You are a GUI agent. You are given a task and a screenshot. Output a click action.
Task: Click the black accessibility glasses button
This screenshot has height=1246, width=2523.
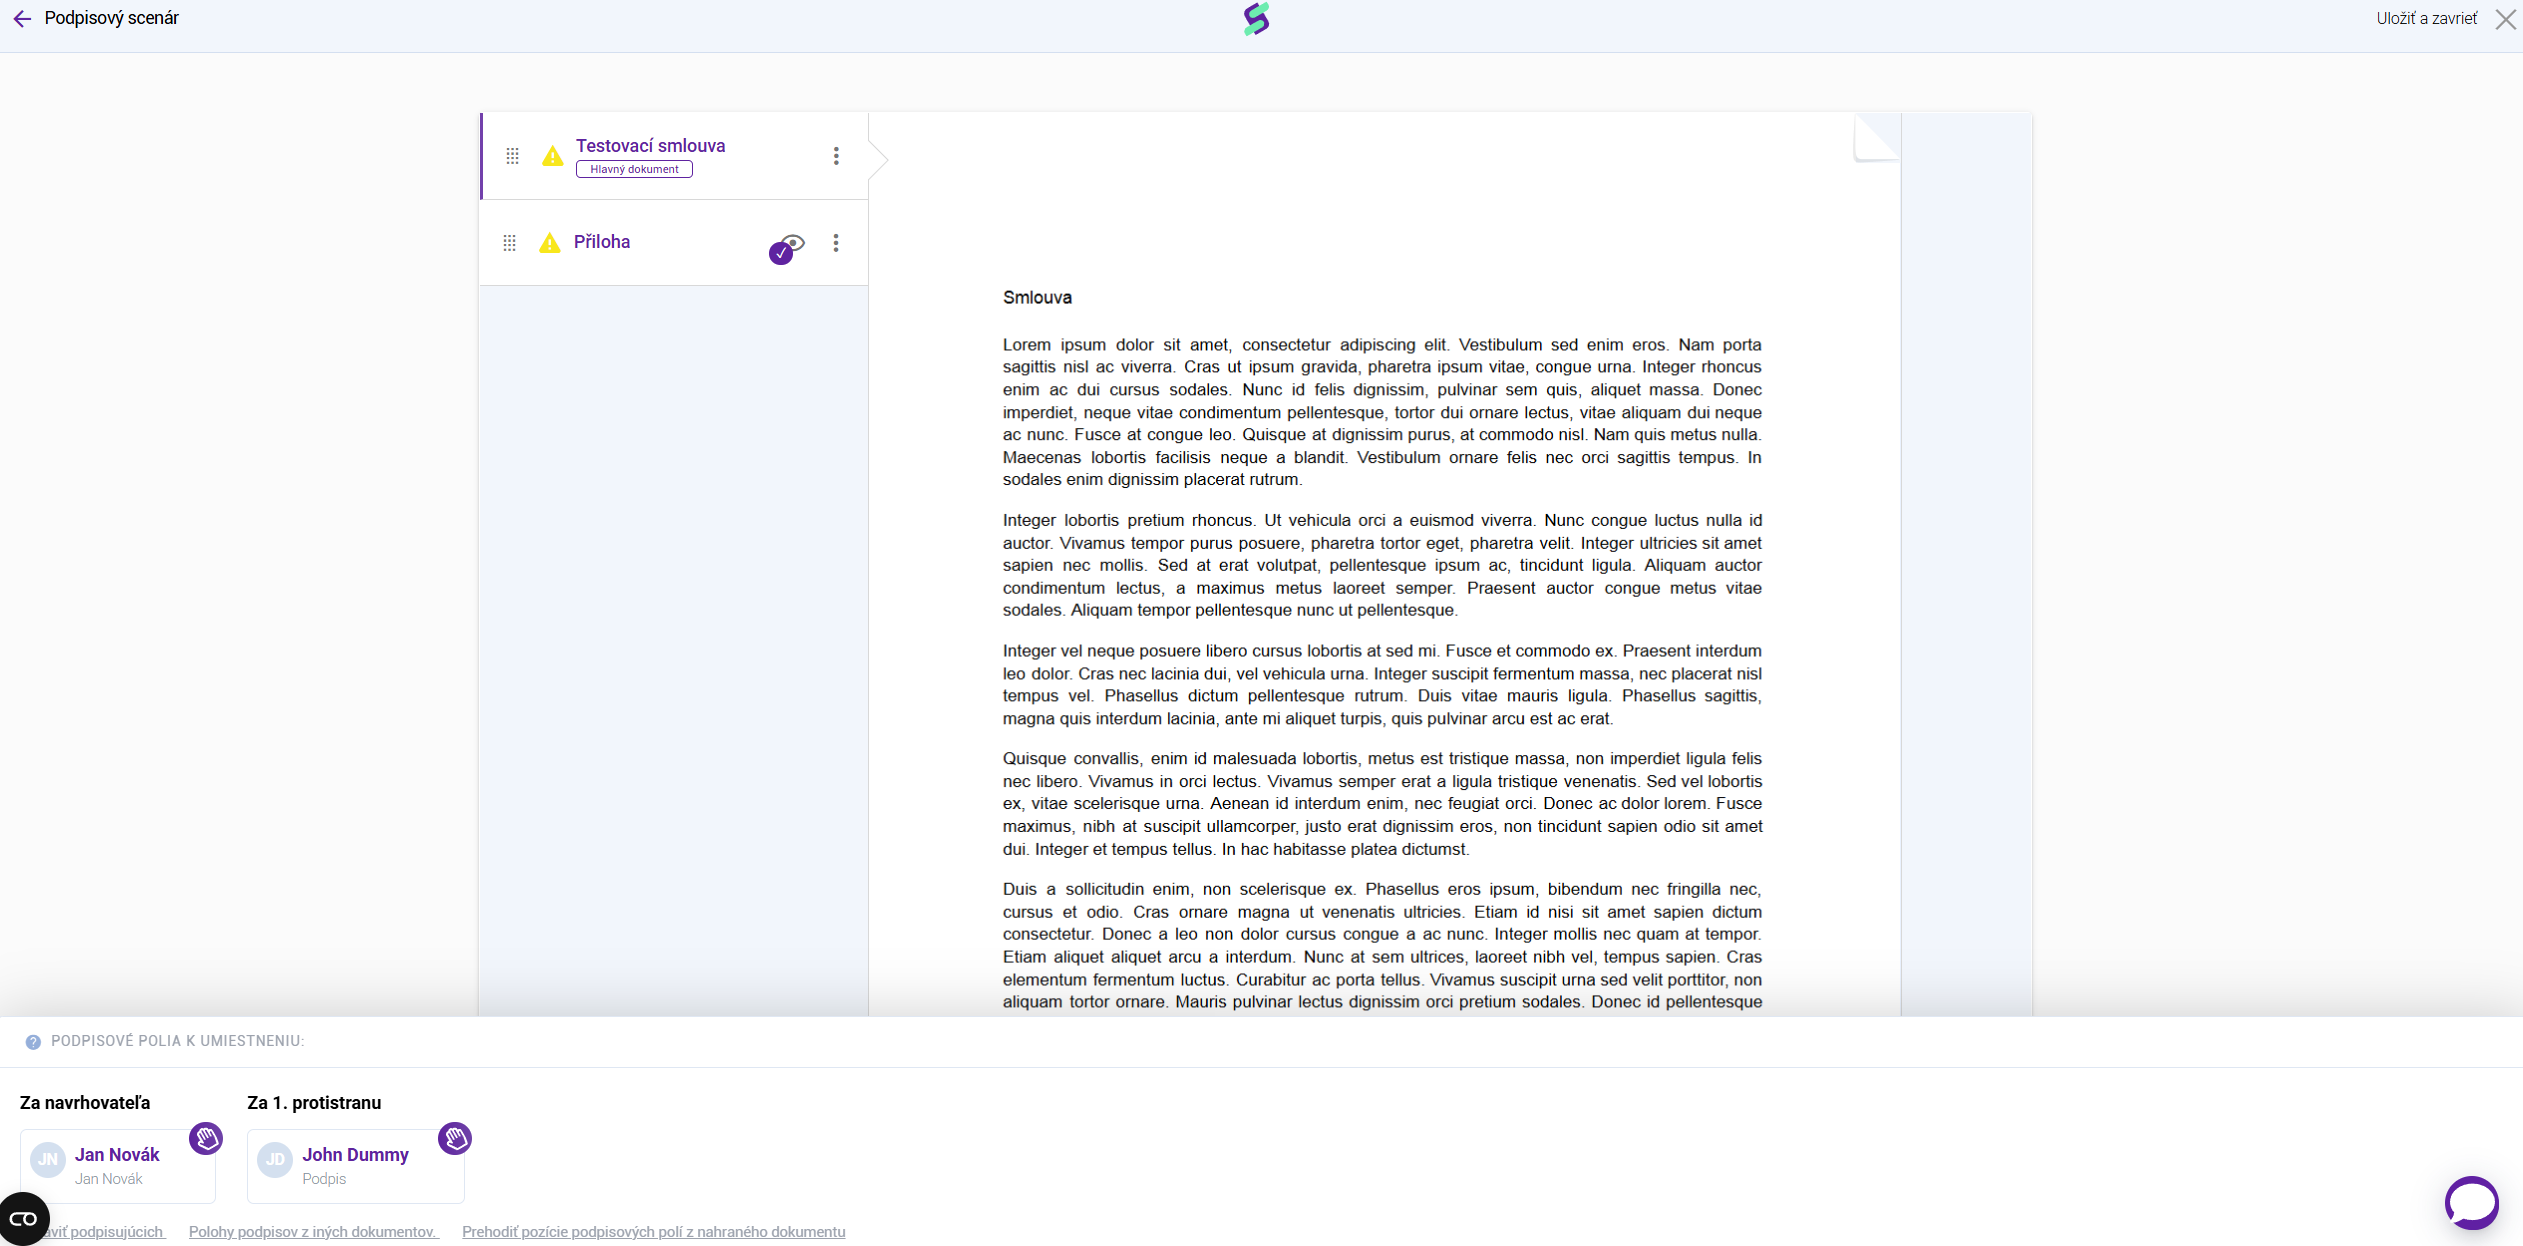pos(24,1218)
